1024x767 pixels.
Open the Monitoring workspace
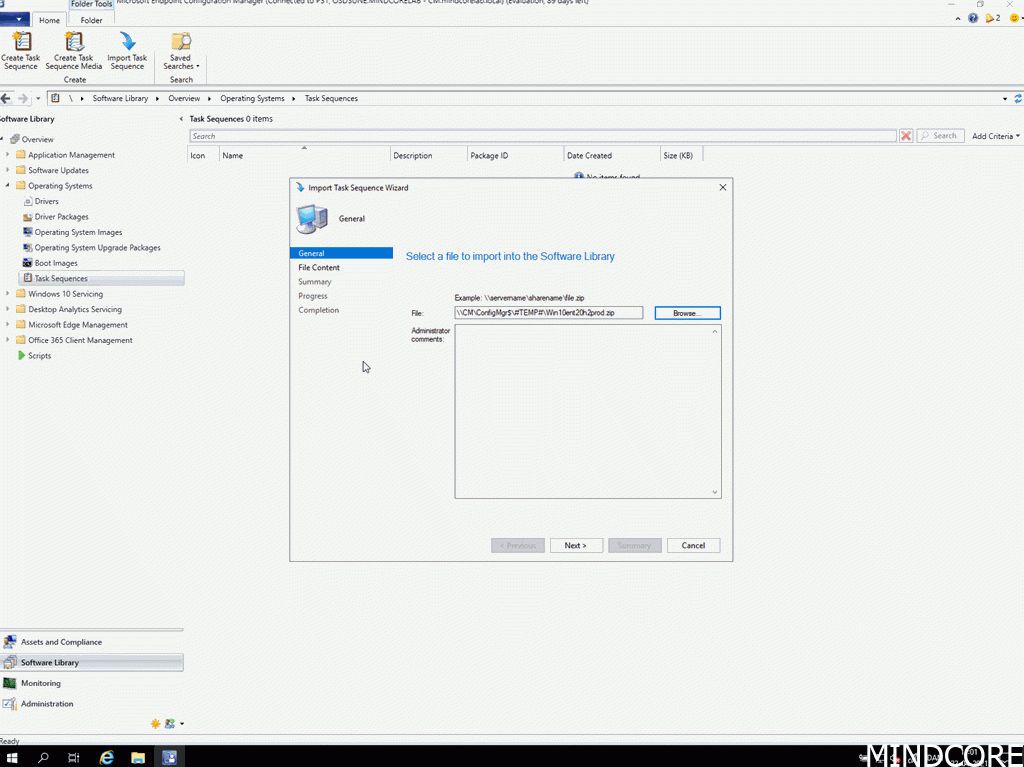click(41, 683)
